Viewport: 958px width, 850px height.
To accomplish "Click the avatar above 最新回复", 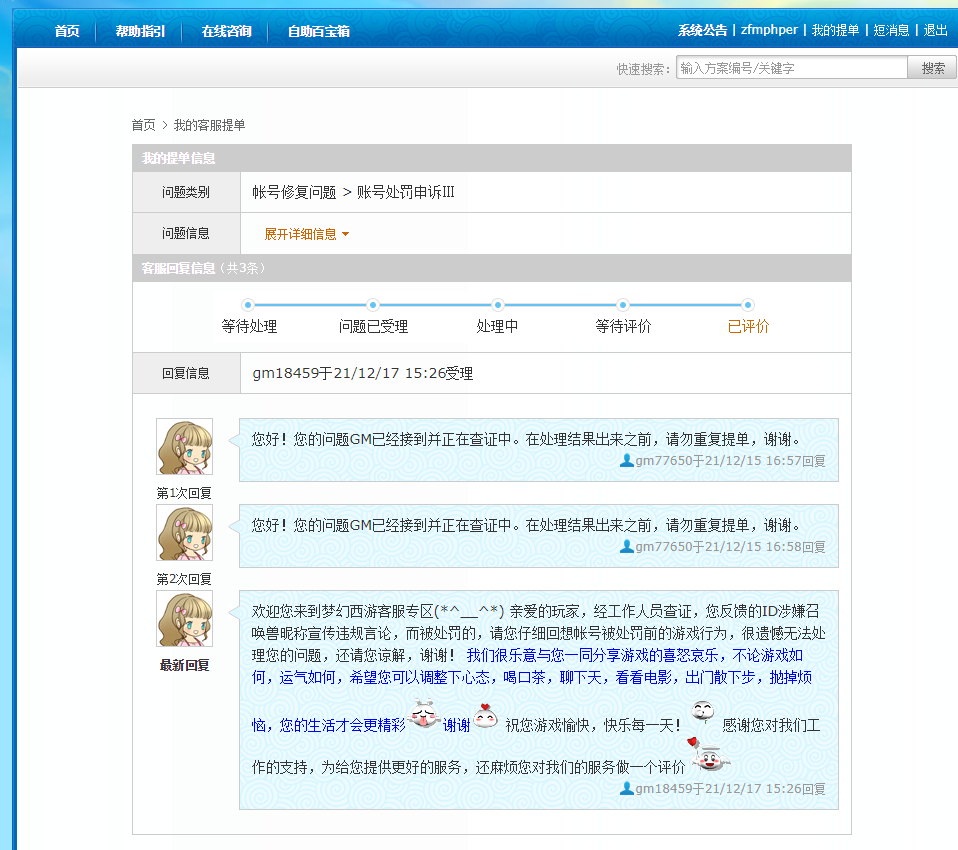I will [x=185, y=619].
